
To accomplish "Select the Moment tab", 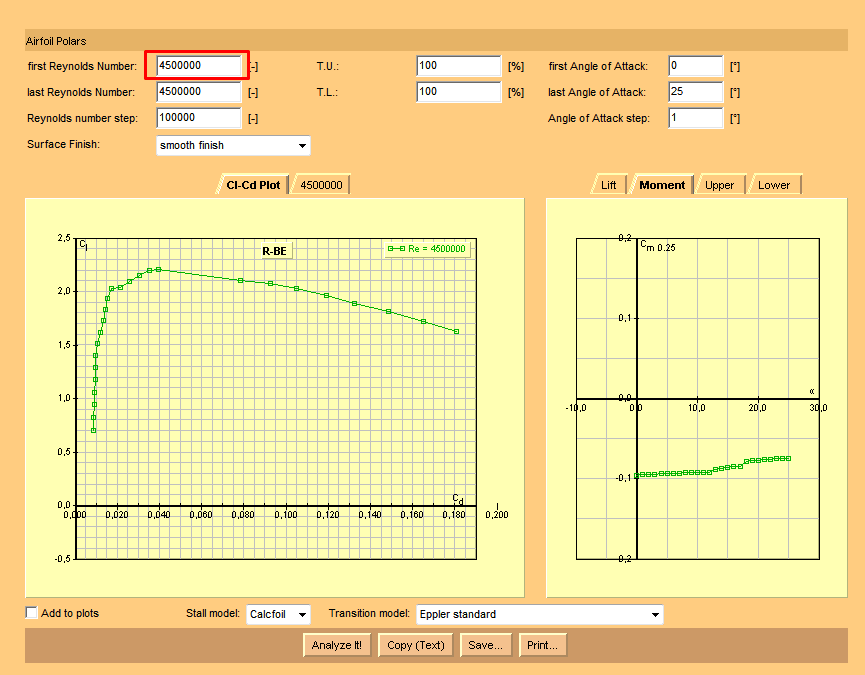I will (661, 185).
